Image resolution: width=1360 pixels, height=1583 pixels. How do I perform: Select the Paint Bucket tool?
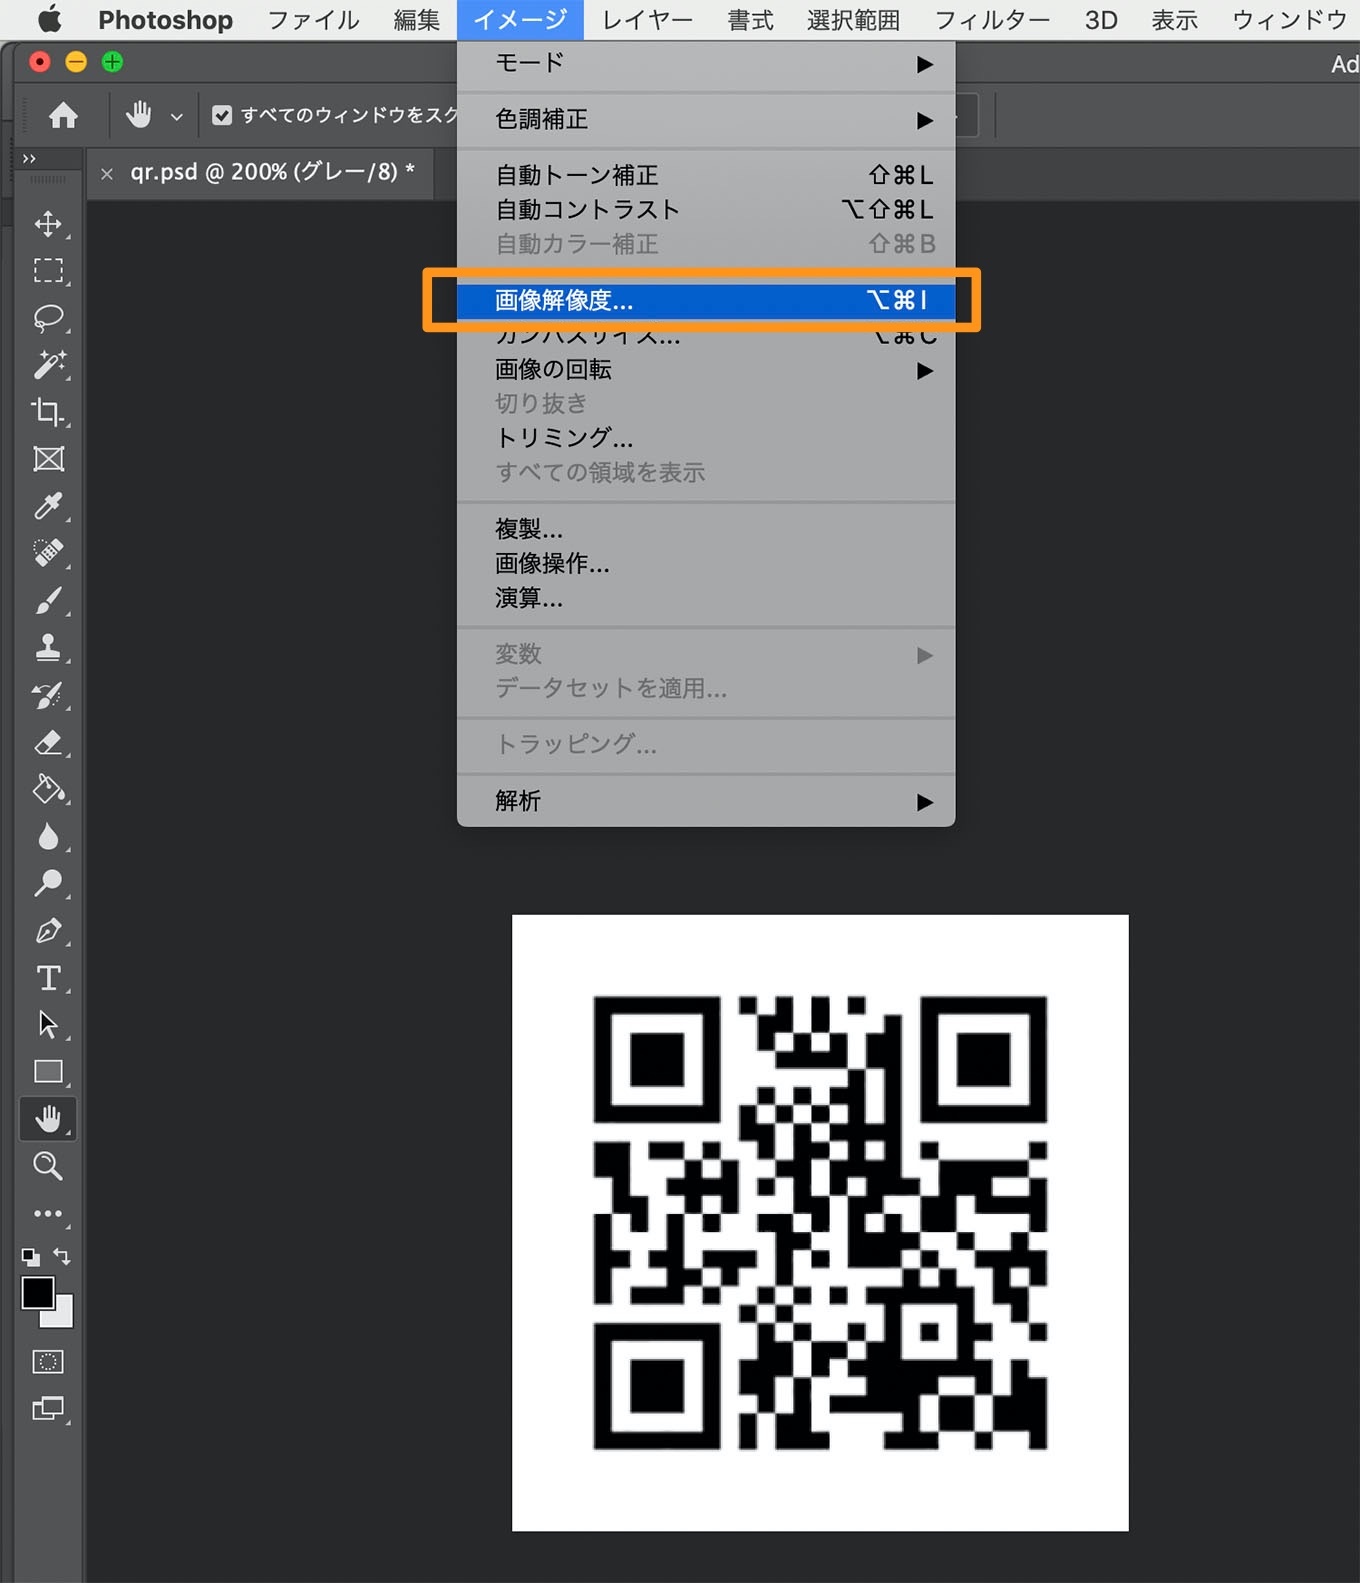[48, 789]
